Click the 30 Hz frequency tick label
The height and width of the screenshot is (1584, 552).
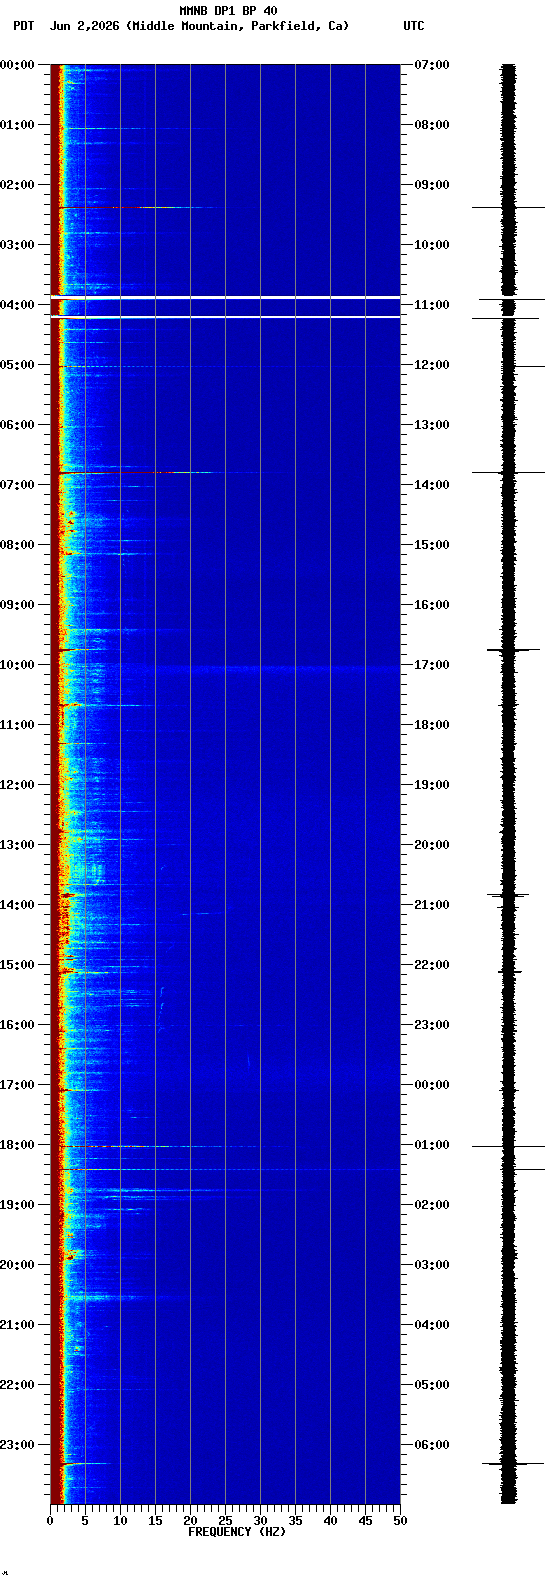click(260, 1521)
